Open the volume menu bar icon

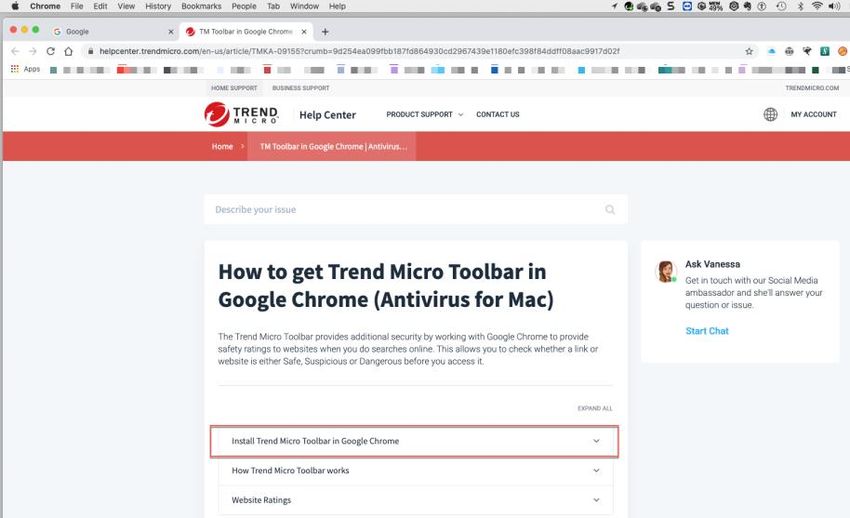(x=834, y=6)
